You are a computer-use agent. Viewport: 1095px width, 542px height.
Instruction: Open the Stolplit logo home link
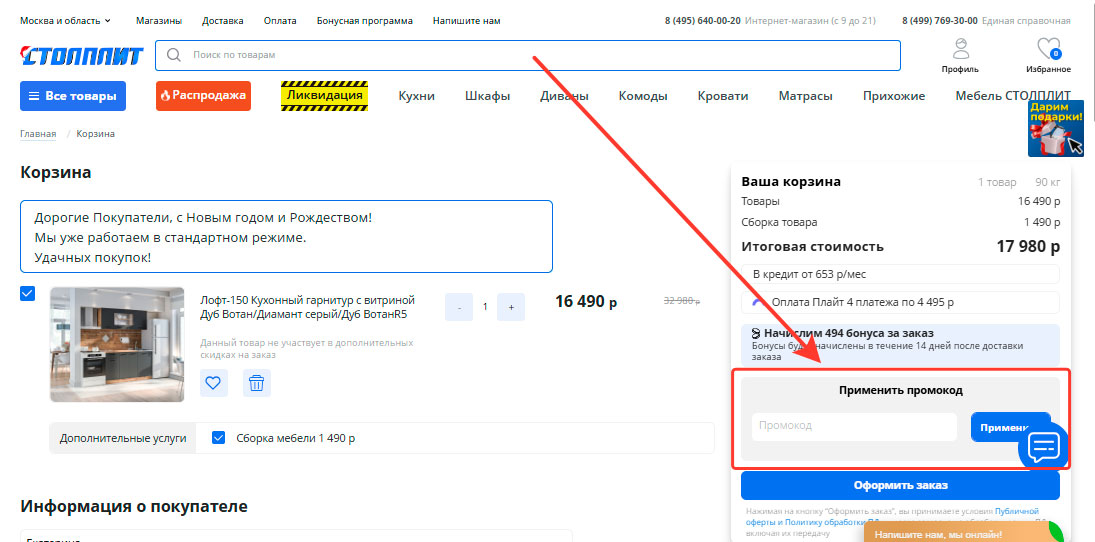pyautogui.click(x=82, y=55)
